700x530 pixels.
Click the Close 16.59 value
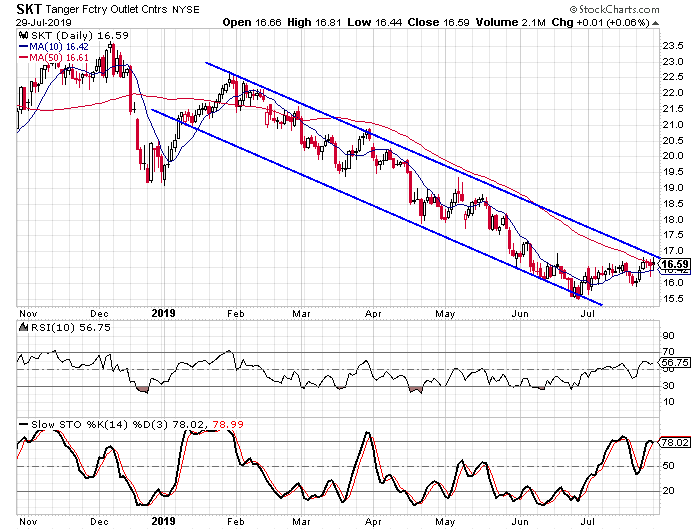click(x=438, y=22)
